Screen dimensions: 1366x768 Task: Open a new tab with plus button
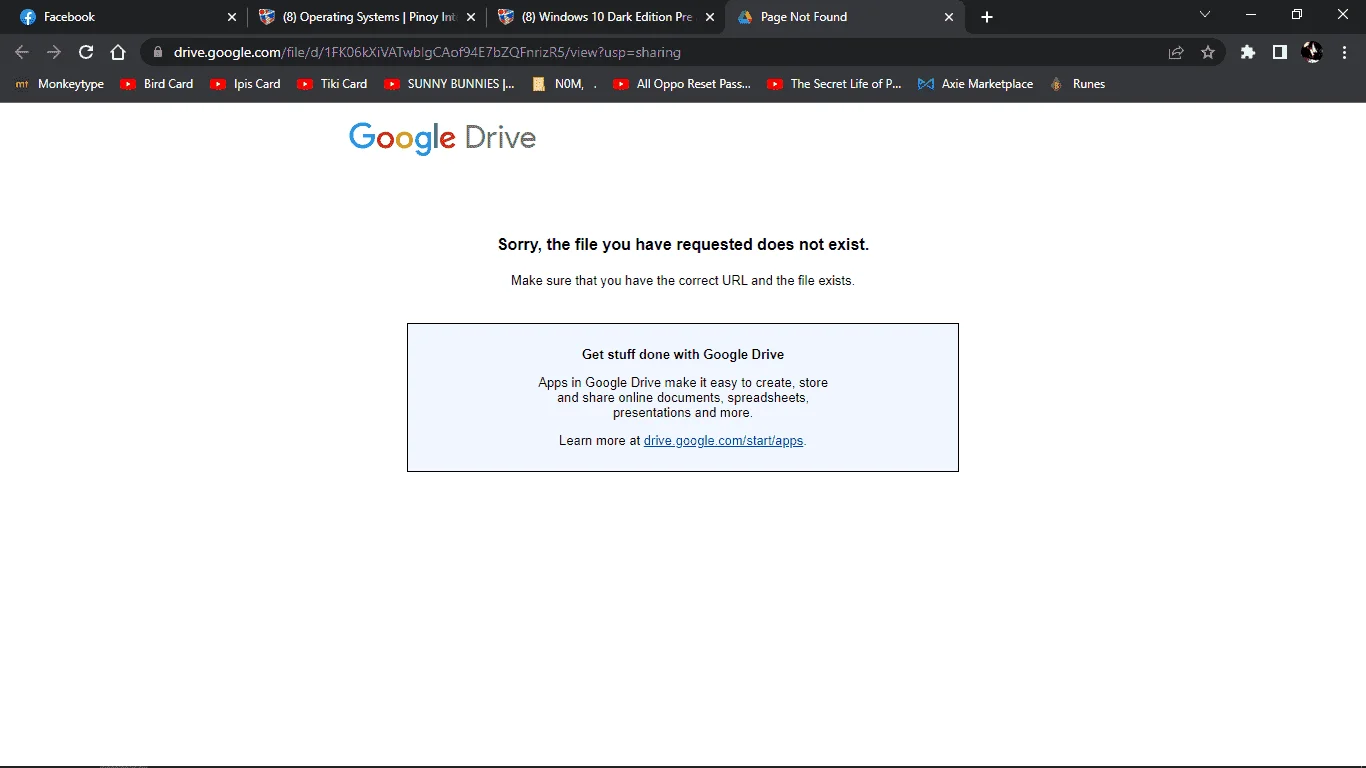(x=987, y=17)
